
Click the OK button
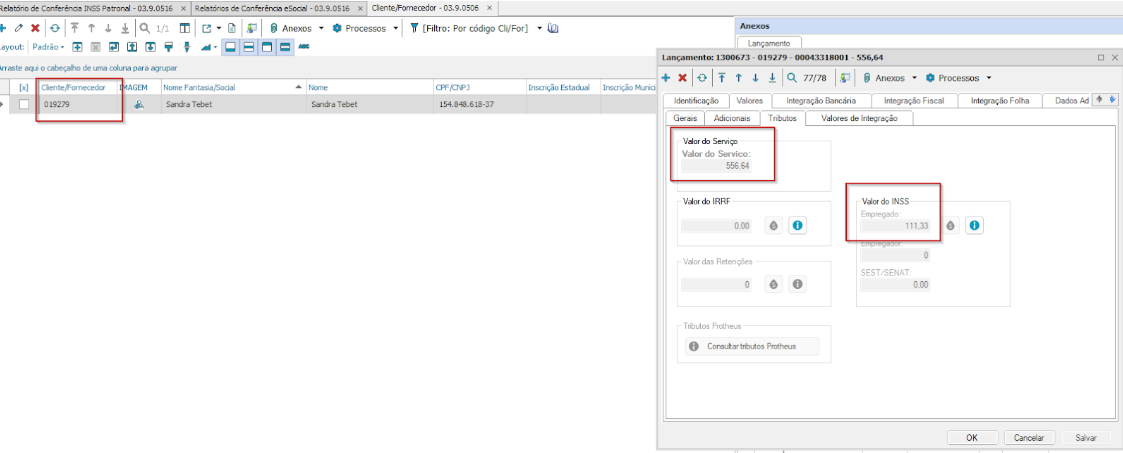pyautogui.click(x=971, y=437)
